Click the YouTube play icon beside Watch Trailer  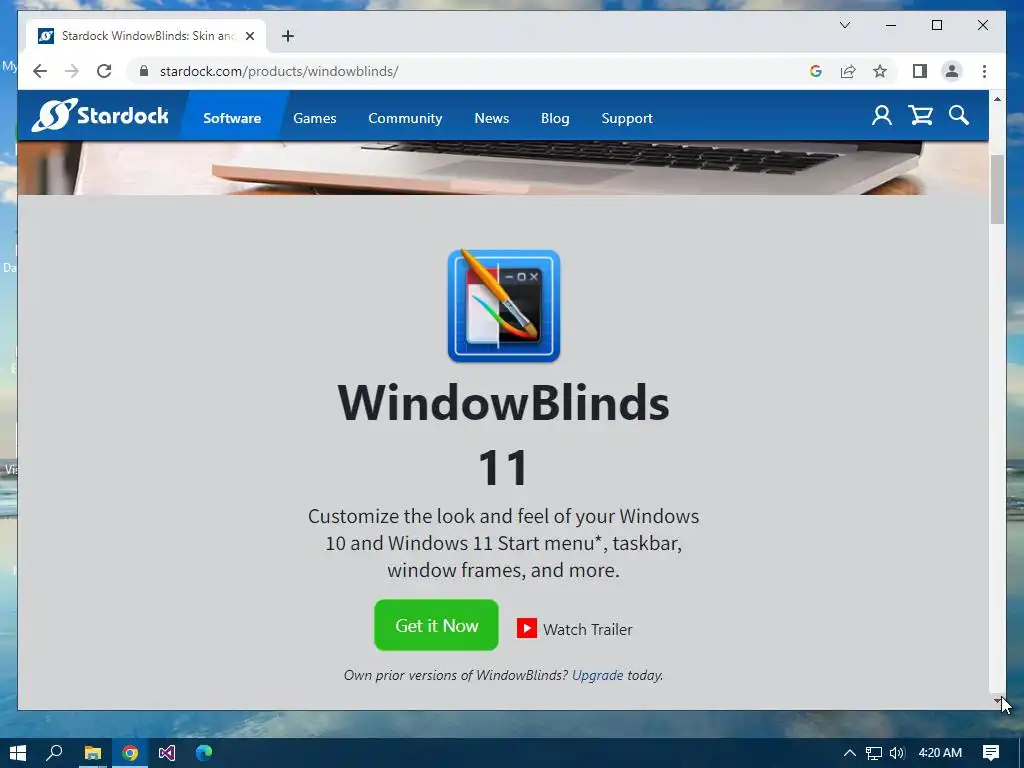click(526, 628)
